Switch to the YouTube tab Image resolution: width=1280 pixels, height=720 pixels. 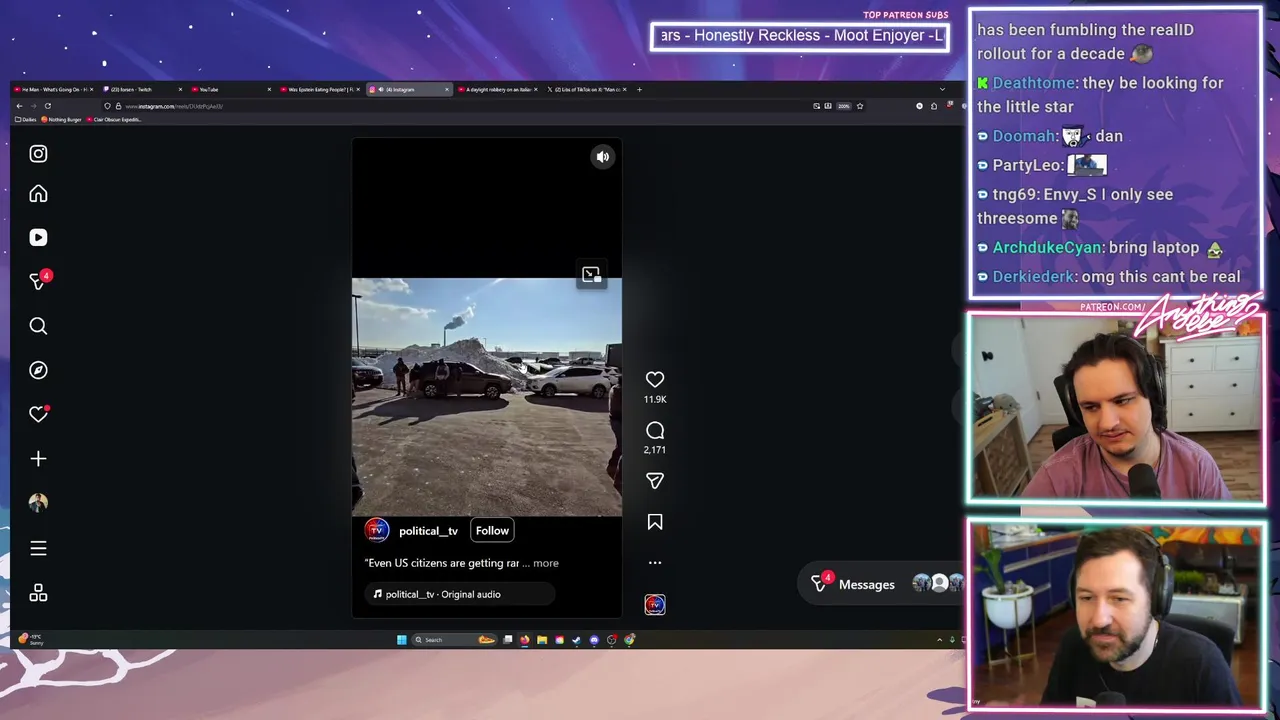[x=232, y=90]
